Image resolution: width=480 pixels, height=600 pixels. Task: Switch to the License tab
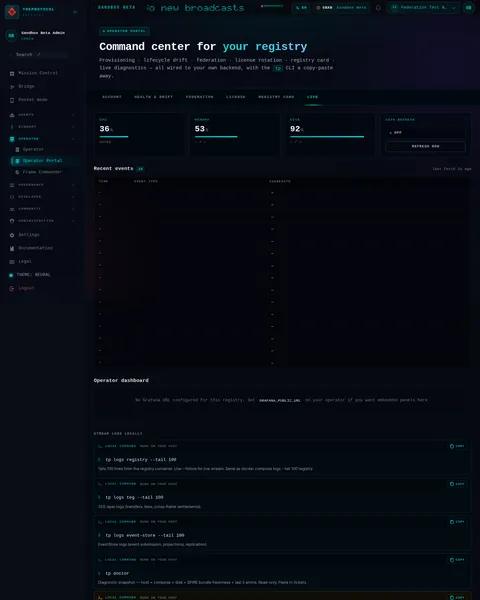[x=236, y=97]
